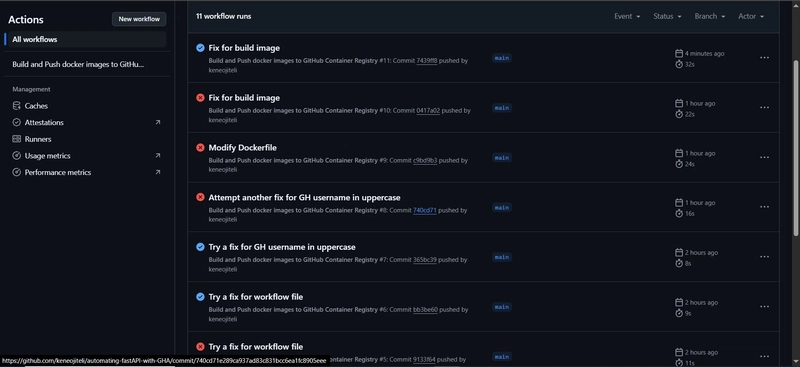Screen dimensions: 800x367
Task: Open the Actor filter dropdown
Action: click(751, 16)
